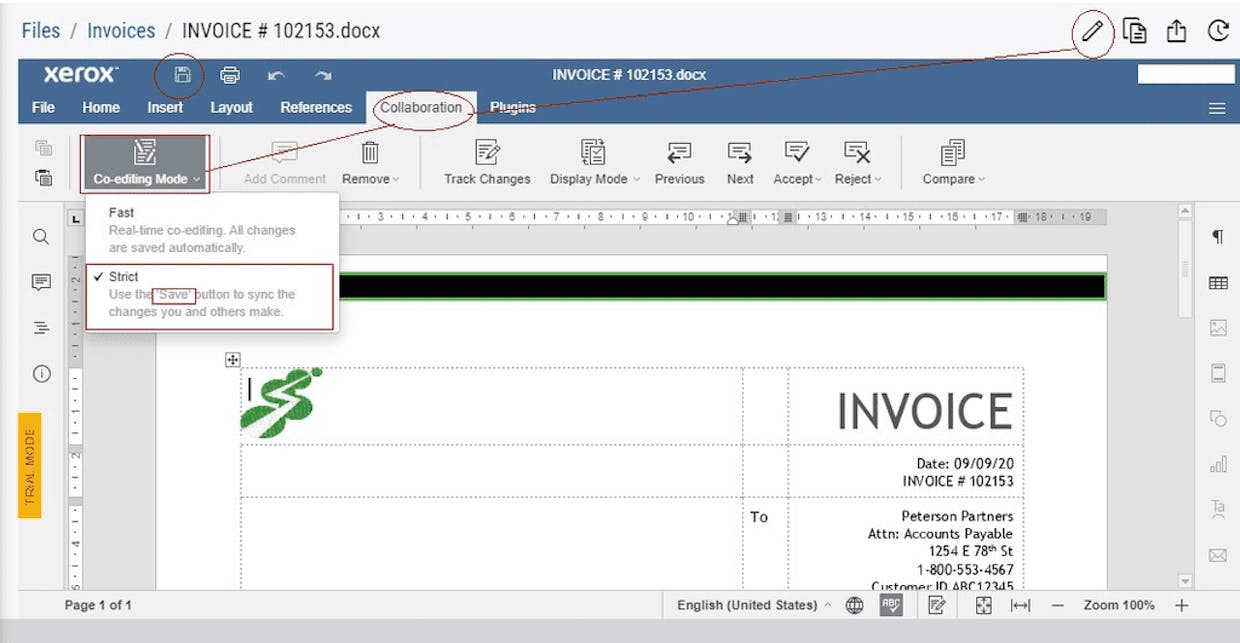The height and width of the screenshot is (643, 1240).
Task: Click the Paste icon in the toolbar
Action: tap(43, 177)
